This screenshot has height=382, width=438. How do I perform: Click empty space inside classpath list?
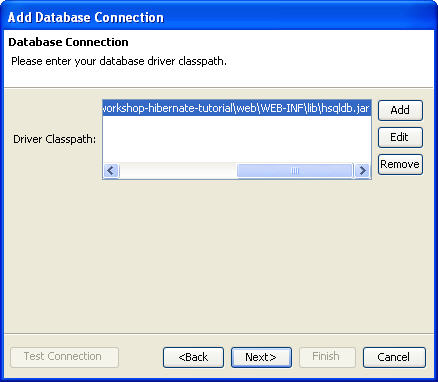coord(237,139)
